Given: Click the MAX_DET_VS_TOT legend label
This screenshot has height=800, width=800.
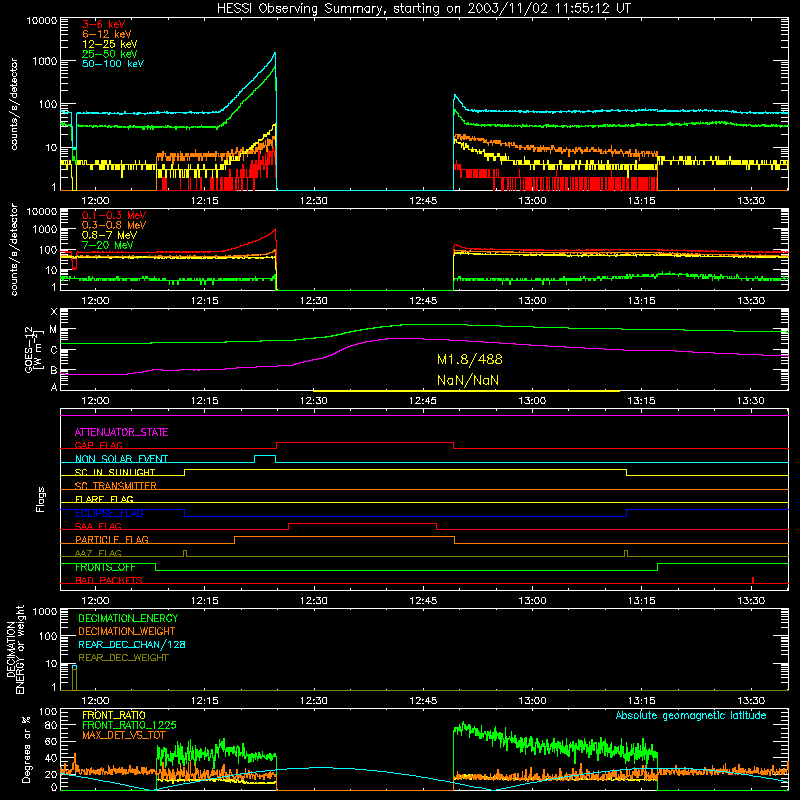Looking at the screenshot, I should coord(124,735).
